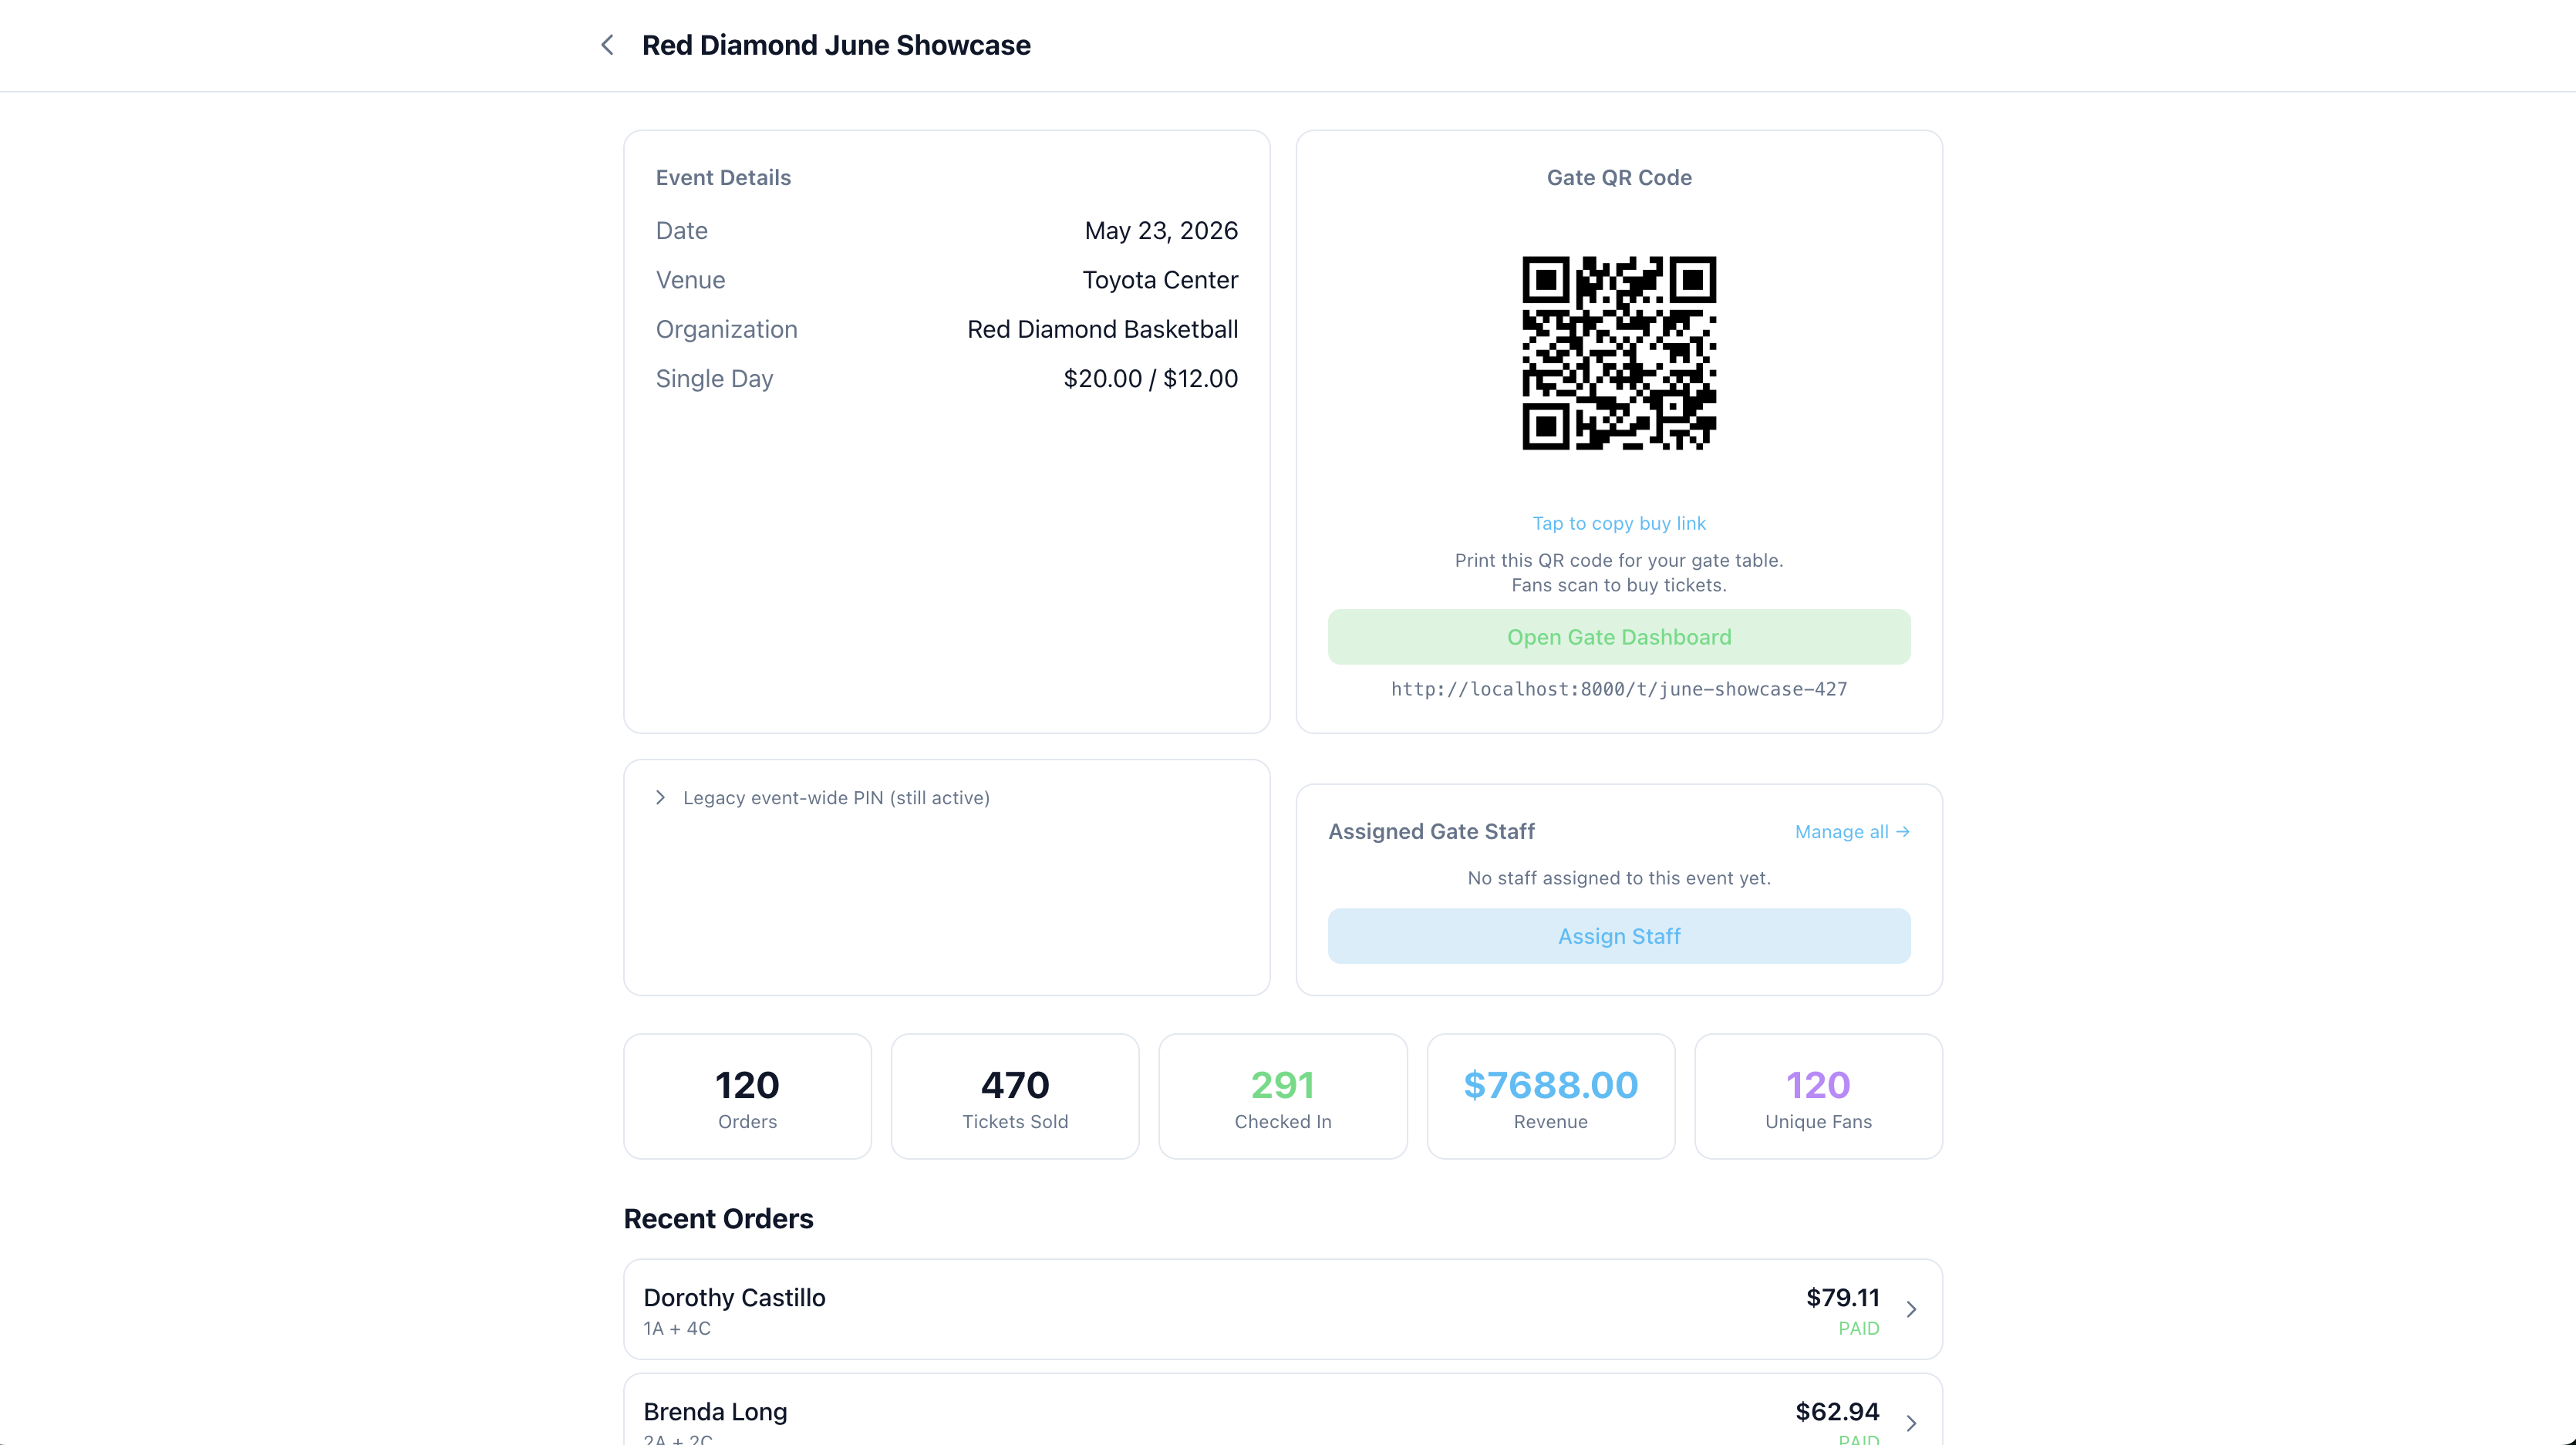2576x1445 pixels.
Task: Click the May 23, 2026 date value
Action: (x=1161, y=231)
